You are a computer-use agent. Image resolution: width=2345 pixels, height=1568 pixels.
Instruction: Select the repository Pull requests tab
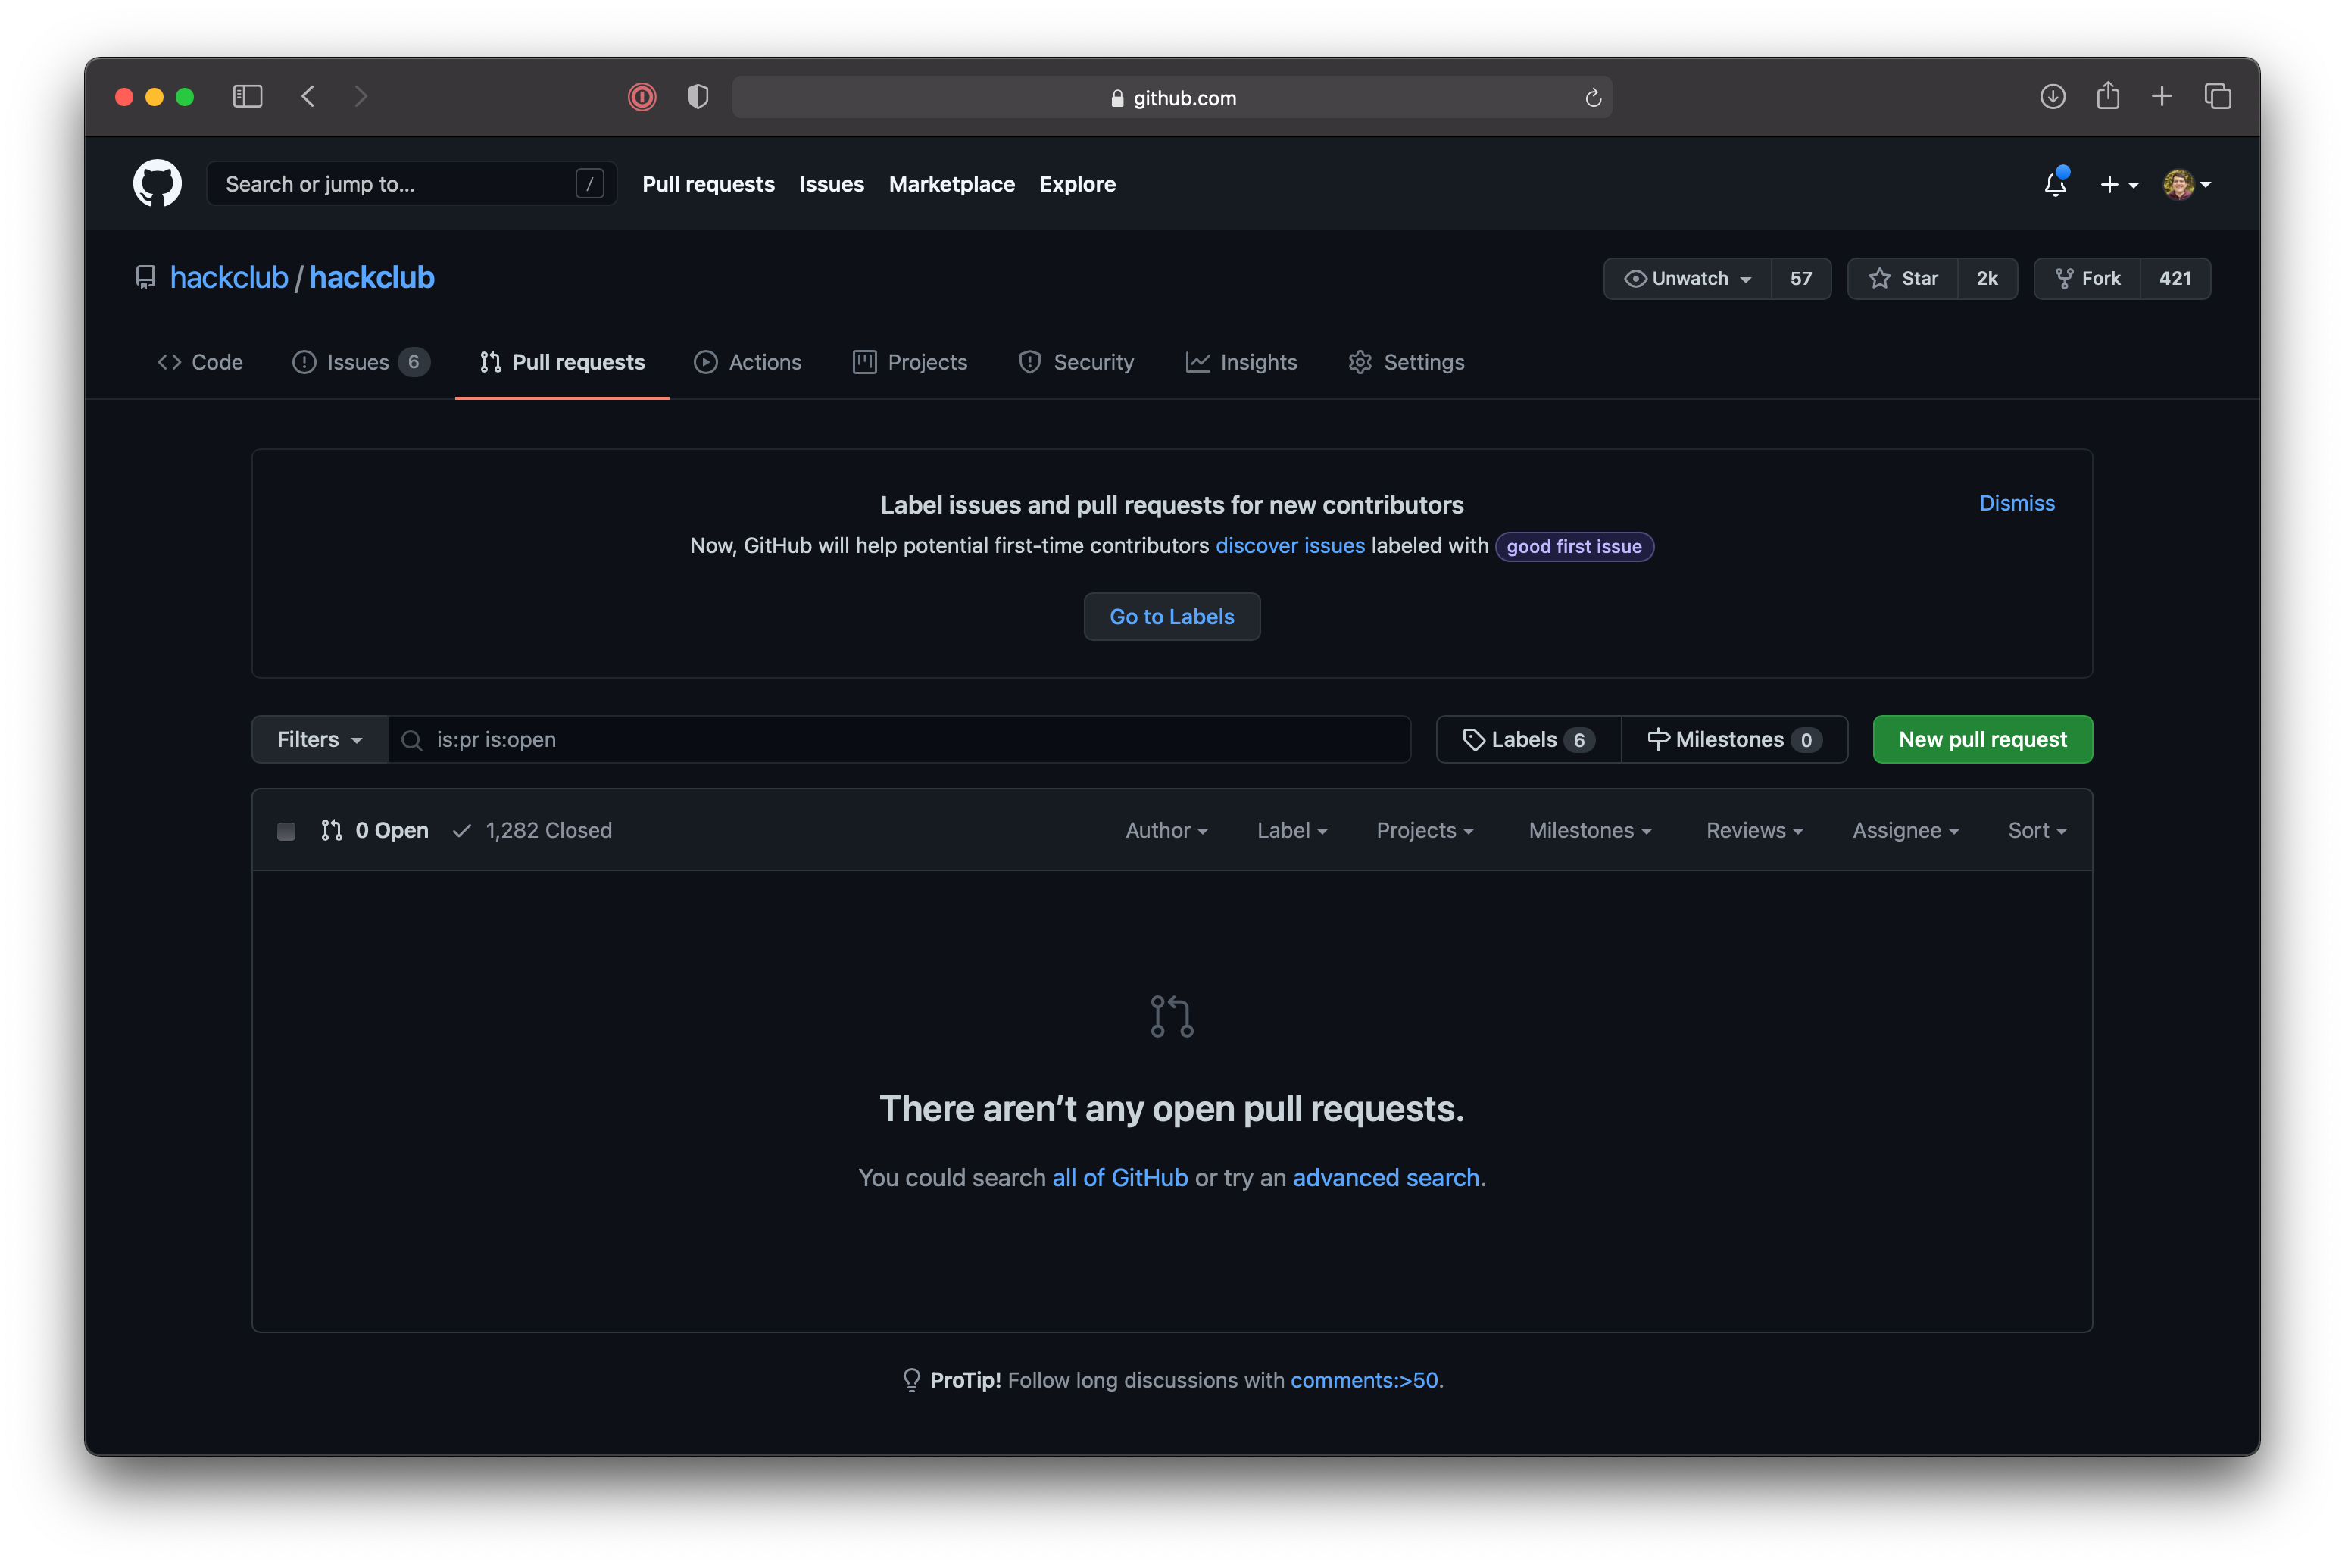tap(562, 362)
